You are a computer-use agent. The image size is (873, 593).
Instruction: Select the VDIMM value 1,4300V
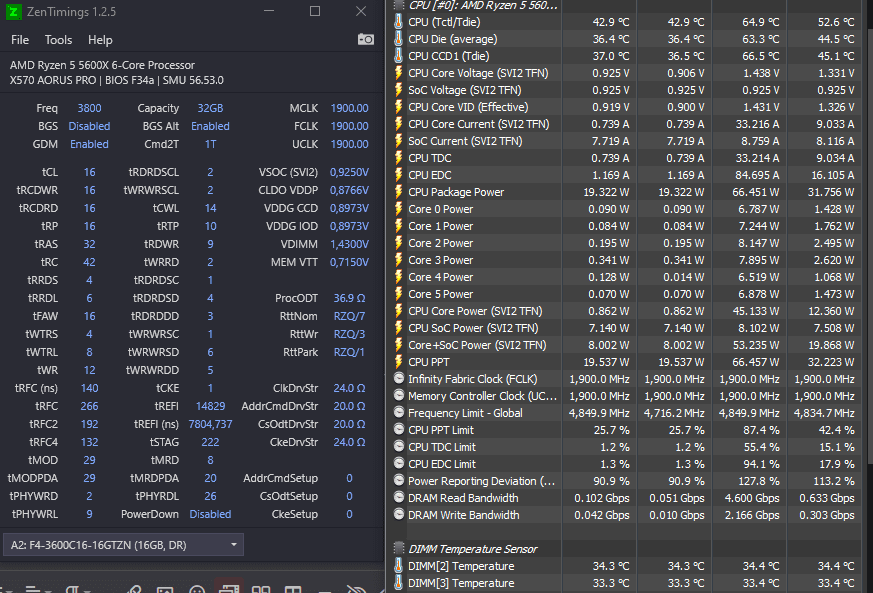point(349,244)
